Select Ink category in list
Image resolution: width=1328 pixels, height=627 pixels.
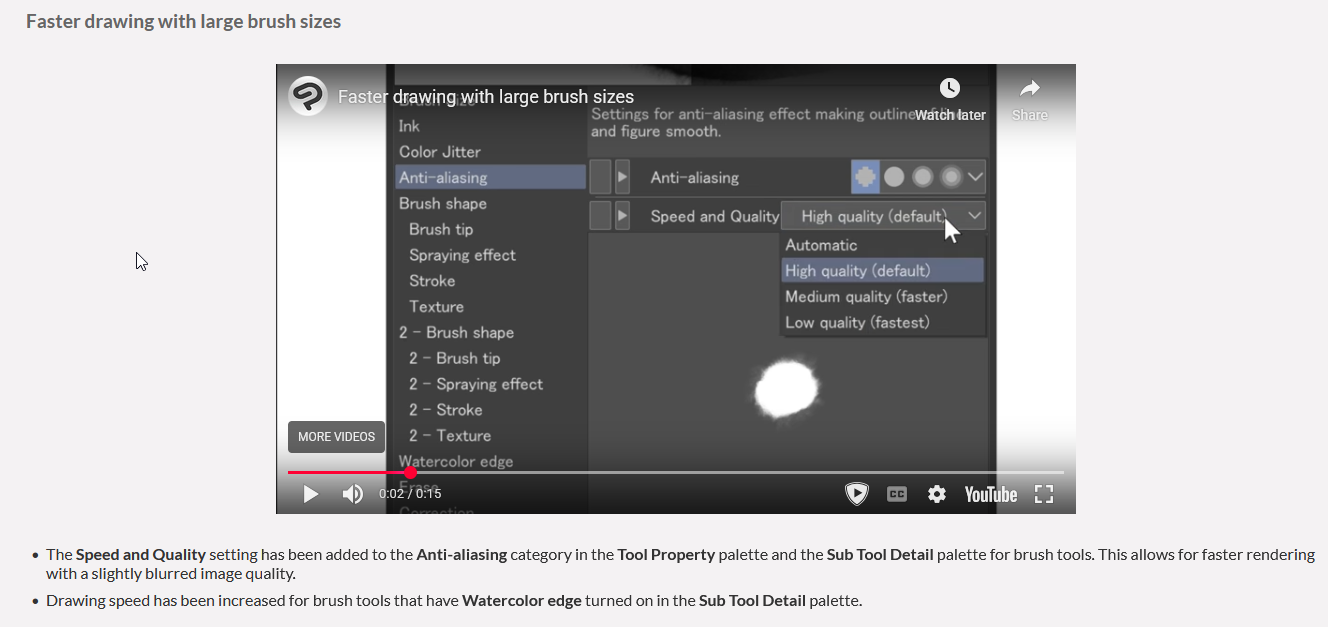tap(409, 126)
